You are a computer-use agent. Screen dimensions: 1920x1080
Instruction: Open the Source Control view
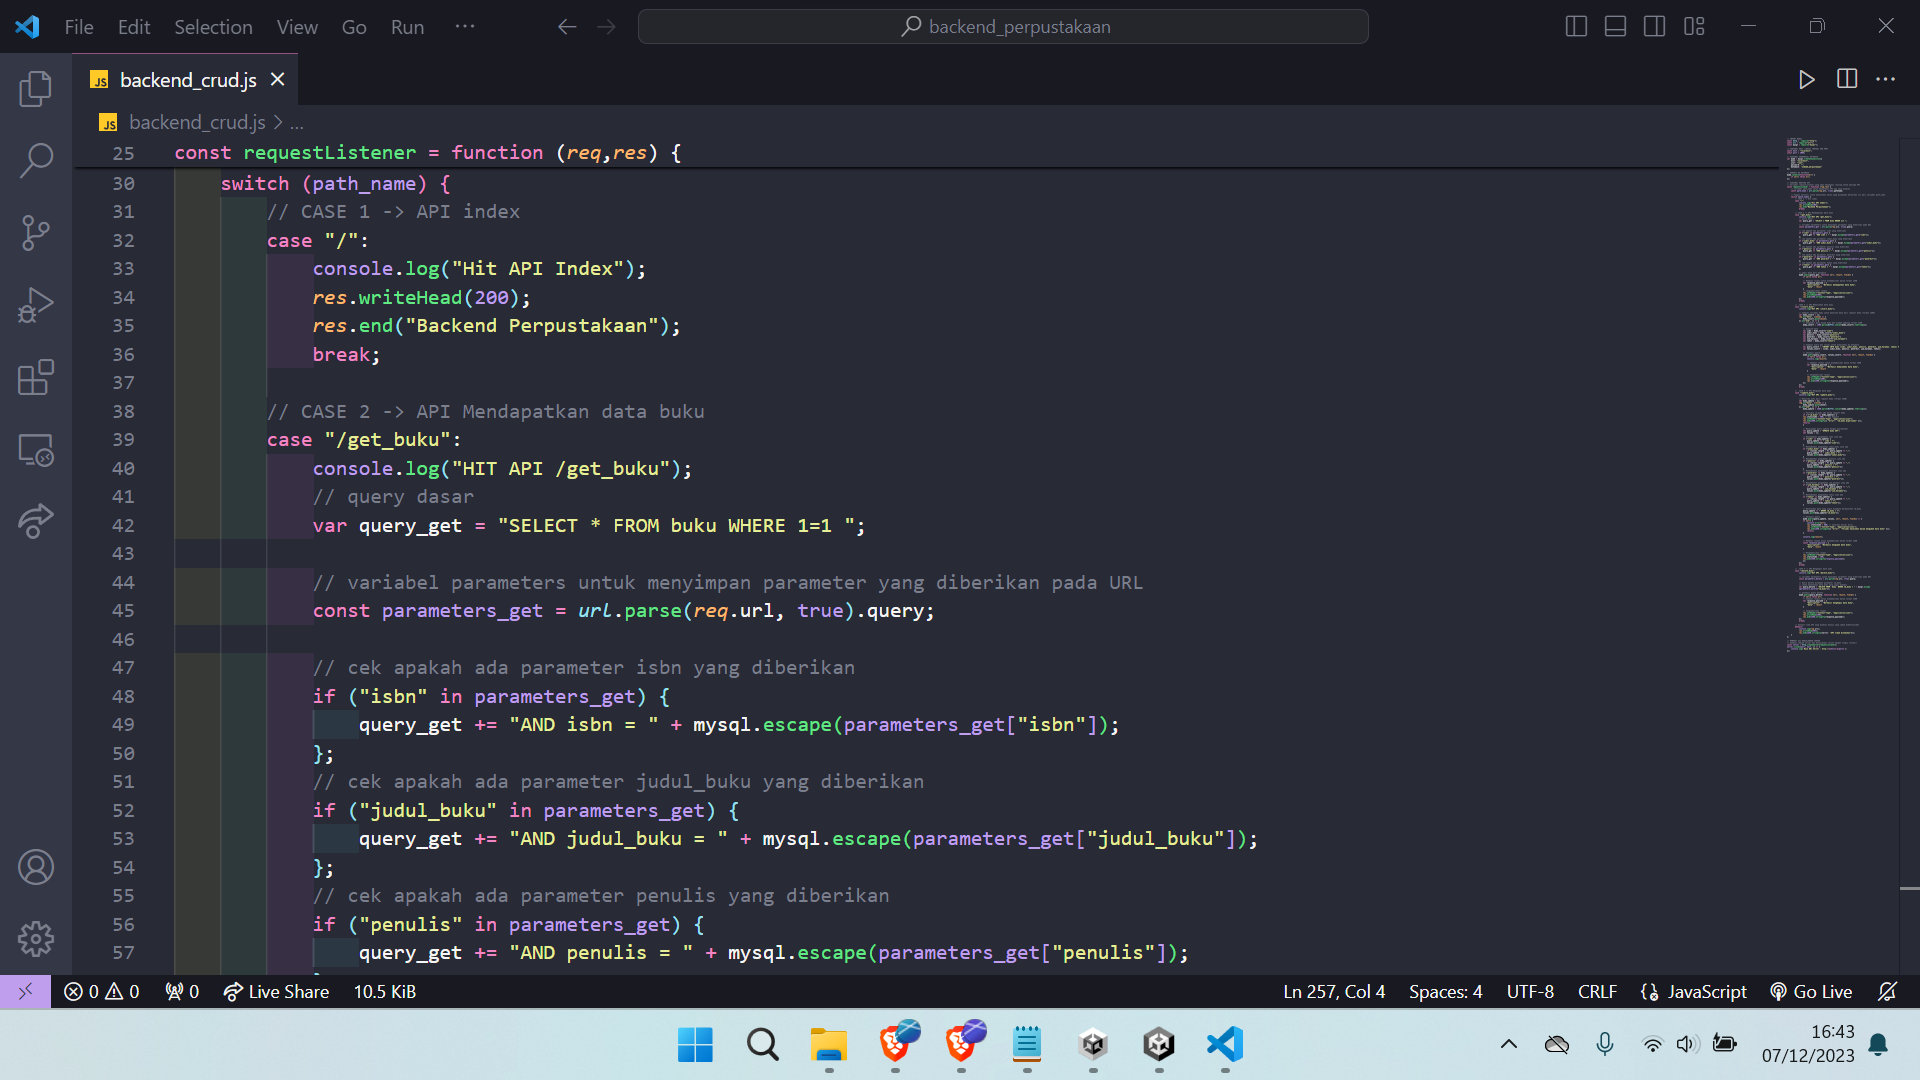pyautogui.click(x=36, y=233)
